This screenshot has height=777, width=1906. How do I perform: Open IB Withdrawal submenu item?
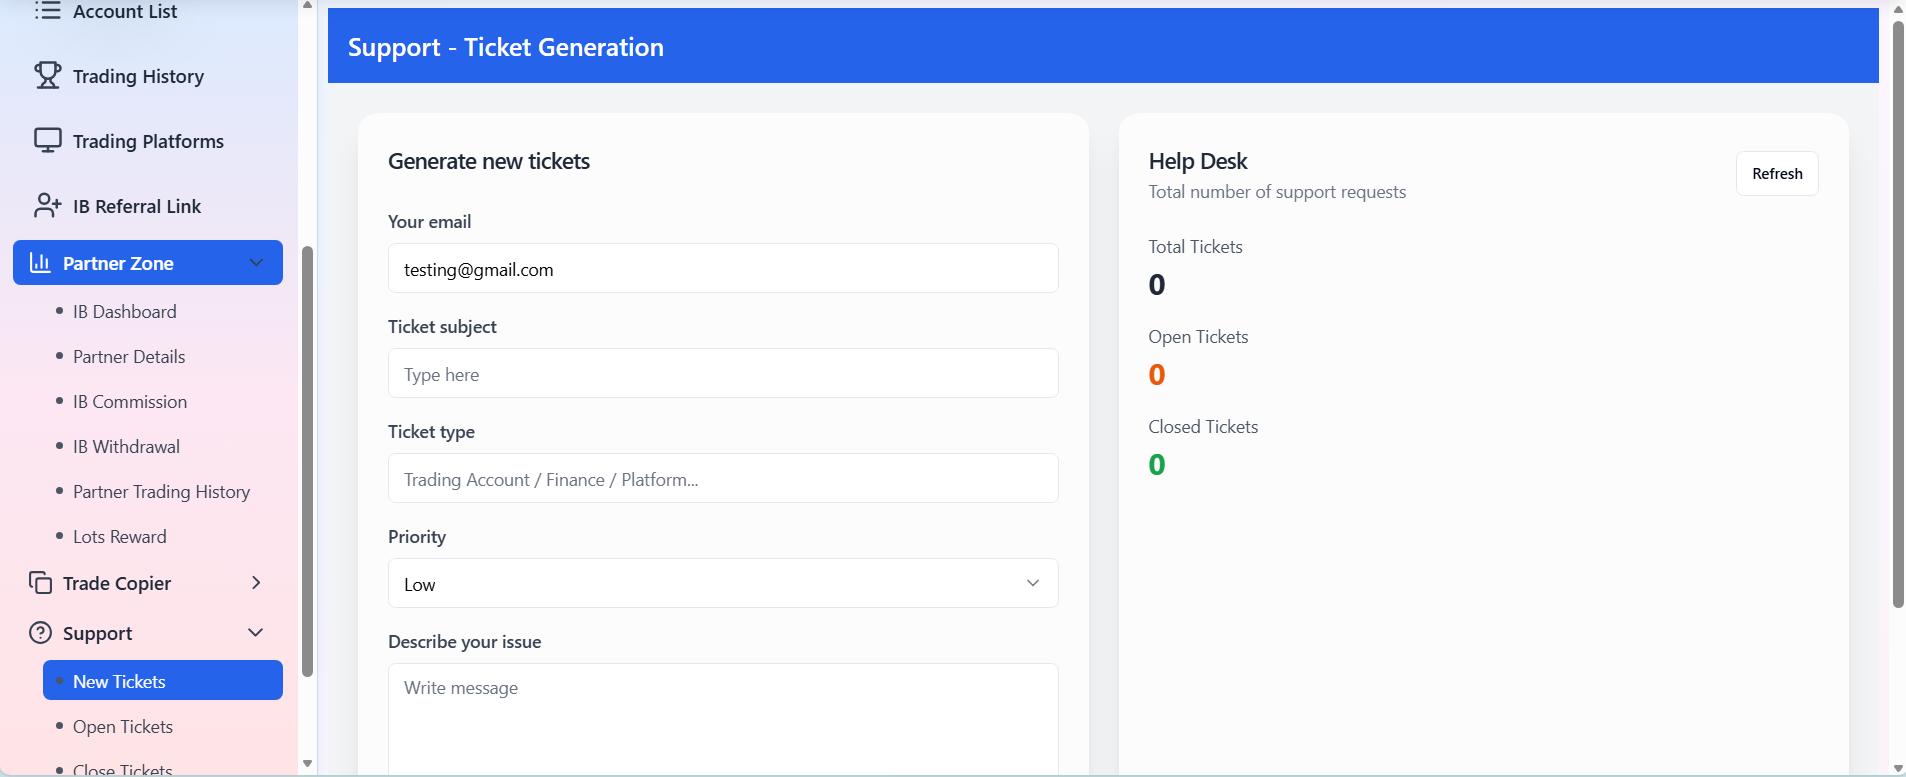pyautogui.click(x=126, y=446)
